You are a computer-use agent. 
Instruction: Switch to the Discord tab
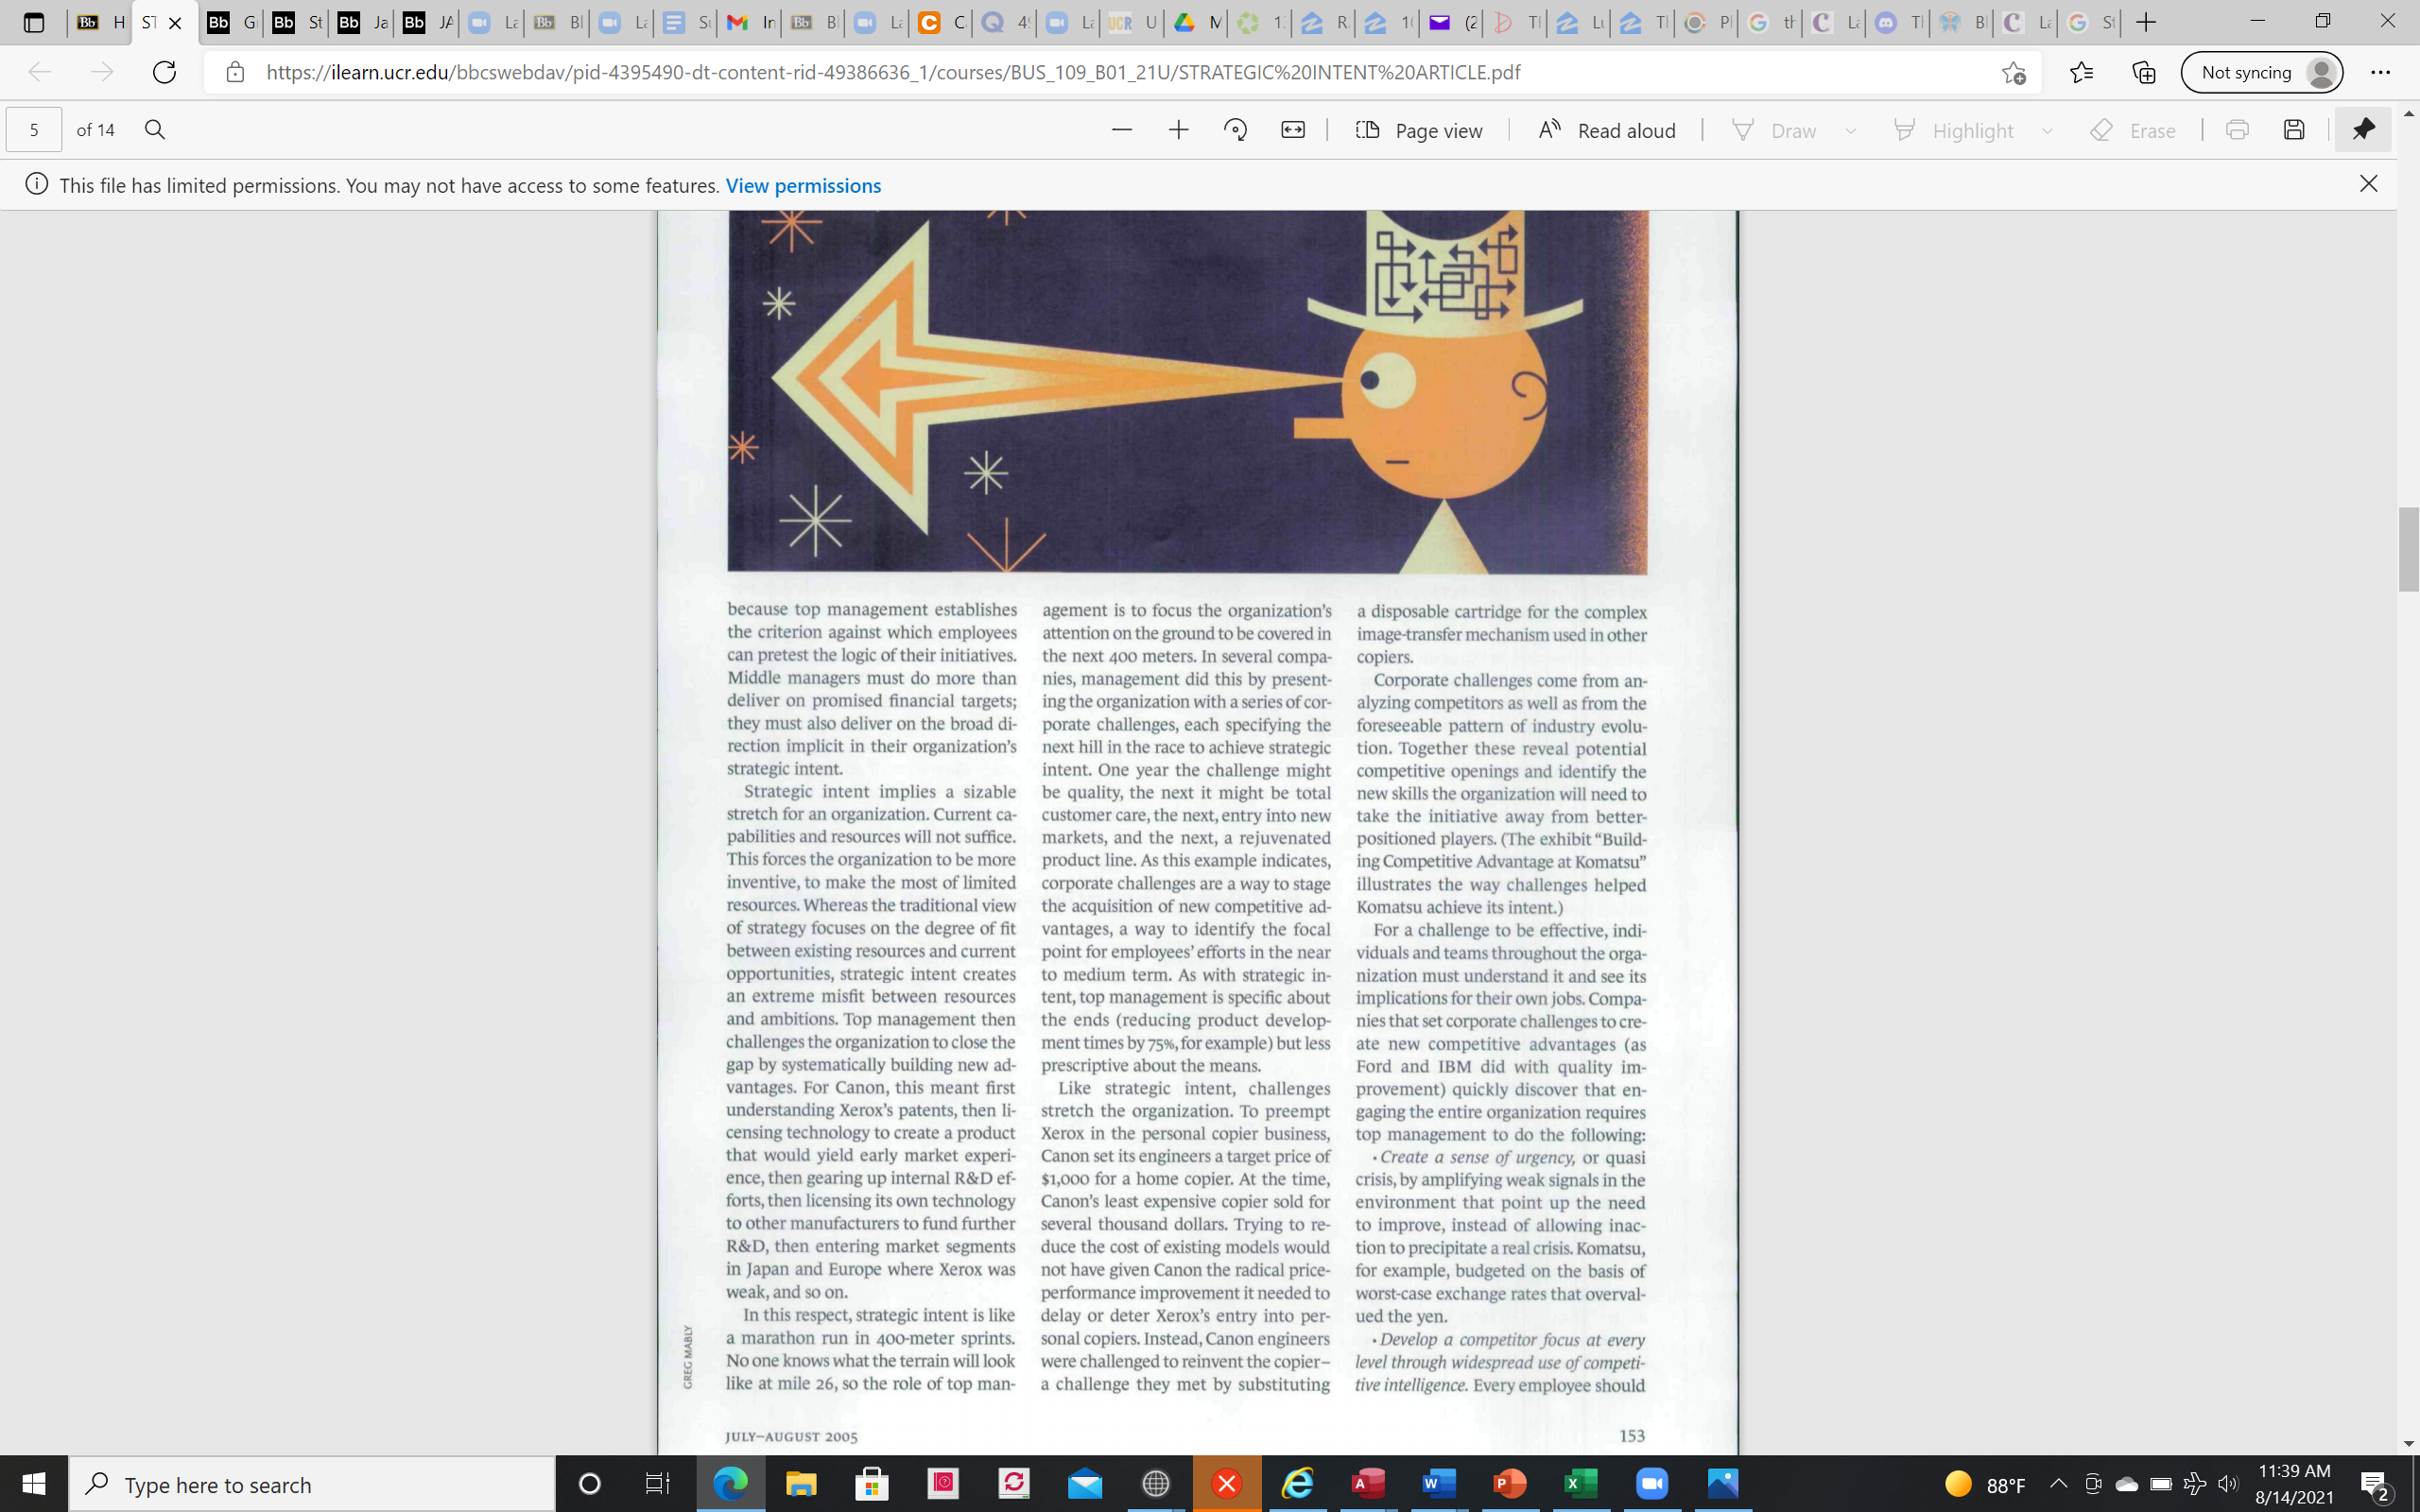coord(1897,22)
